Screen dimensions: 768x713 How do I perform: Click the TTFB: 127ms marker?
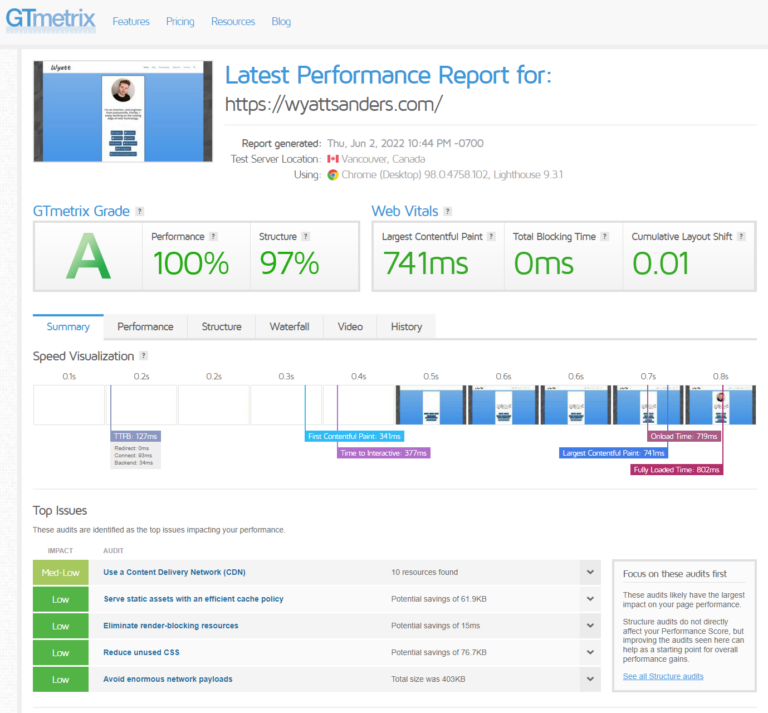pos(136,436)
